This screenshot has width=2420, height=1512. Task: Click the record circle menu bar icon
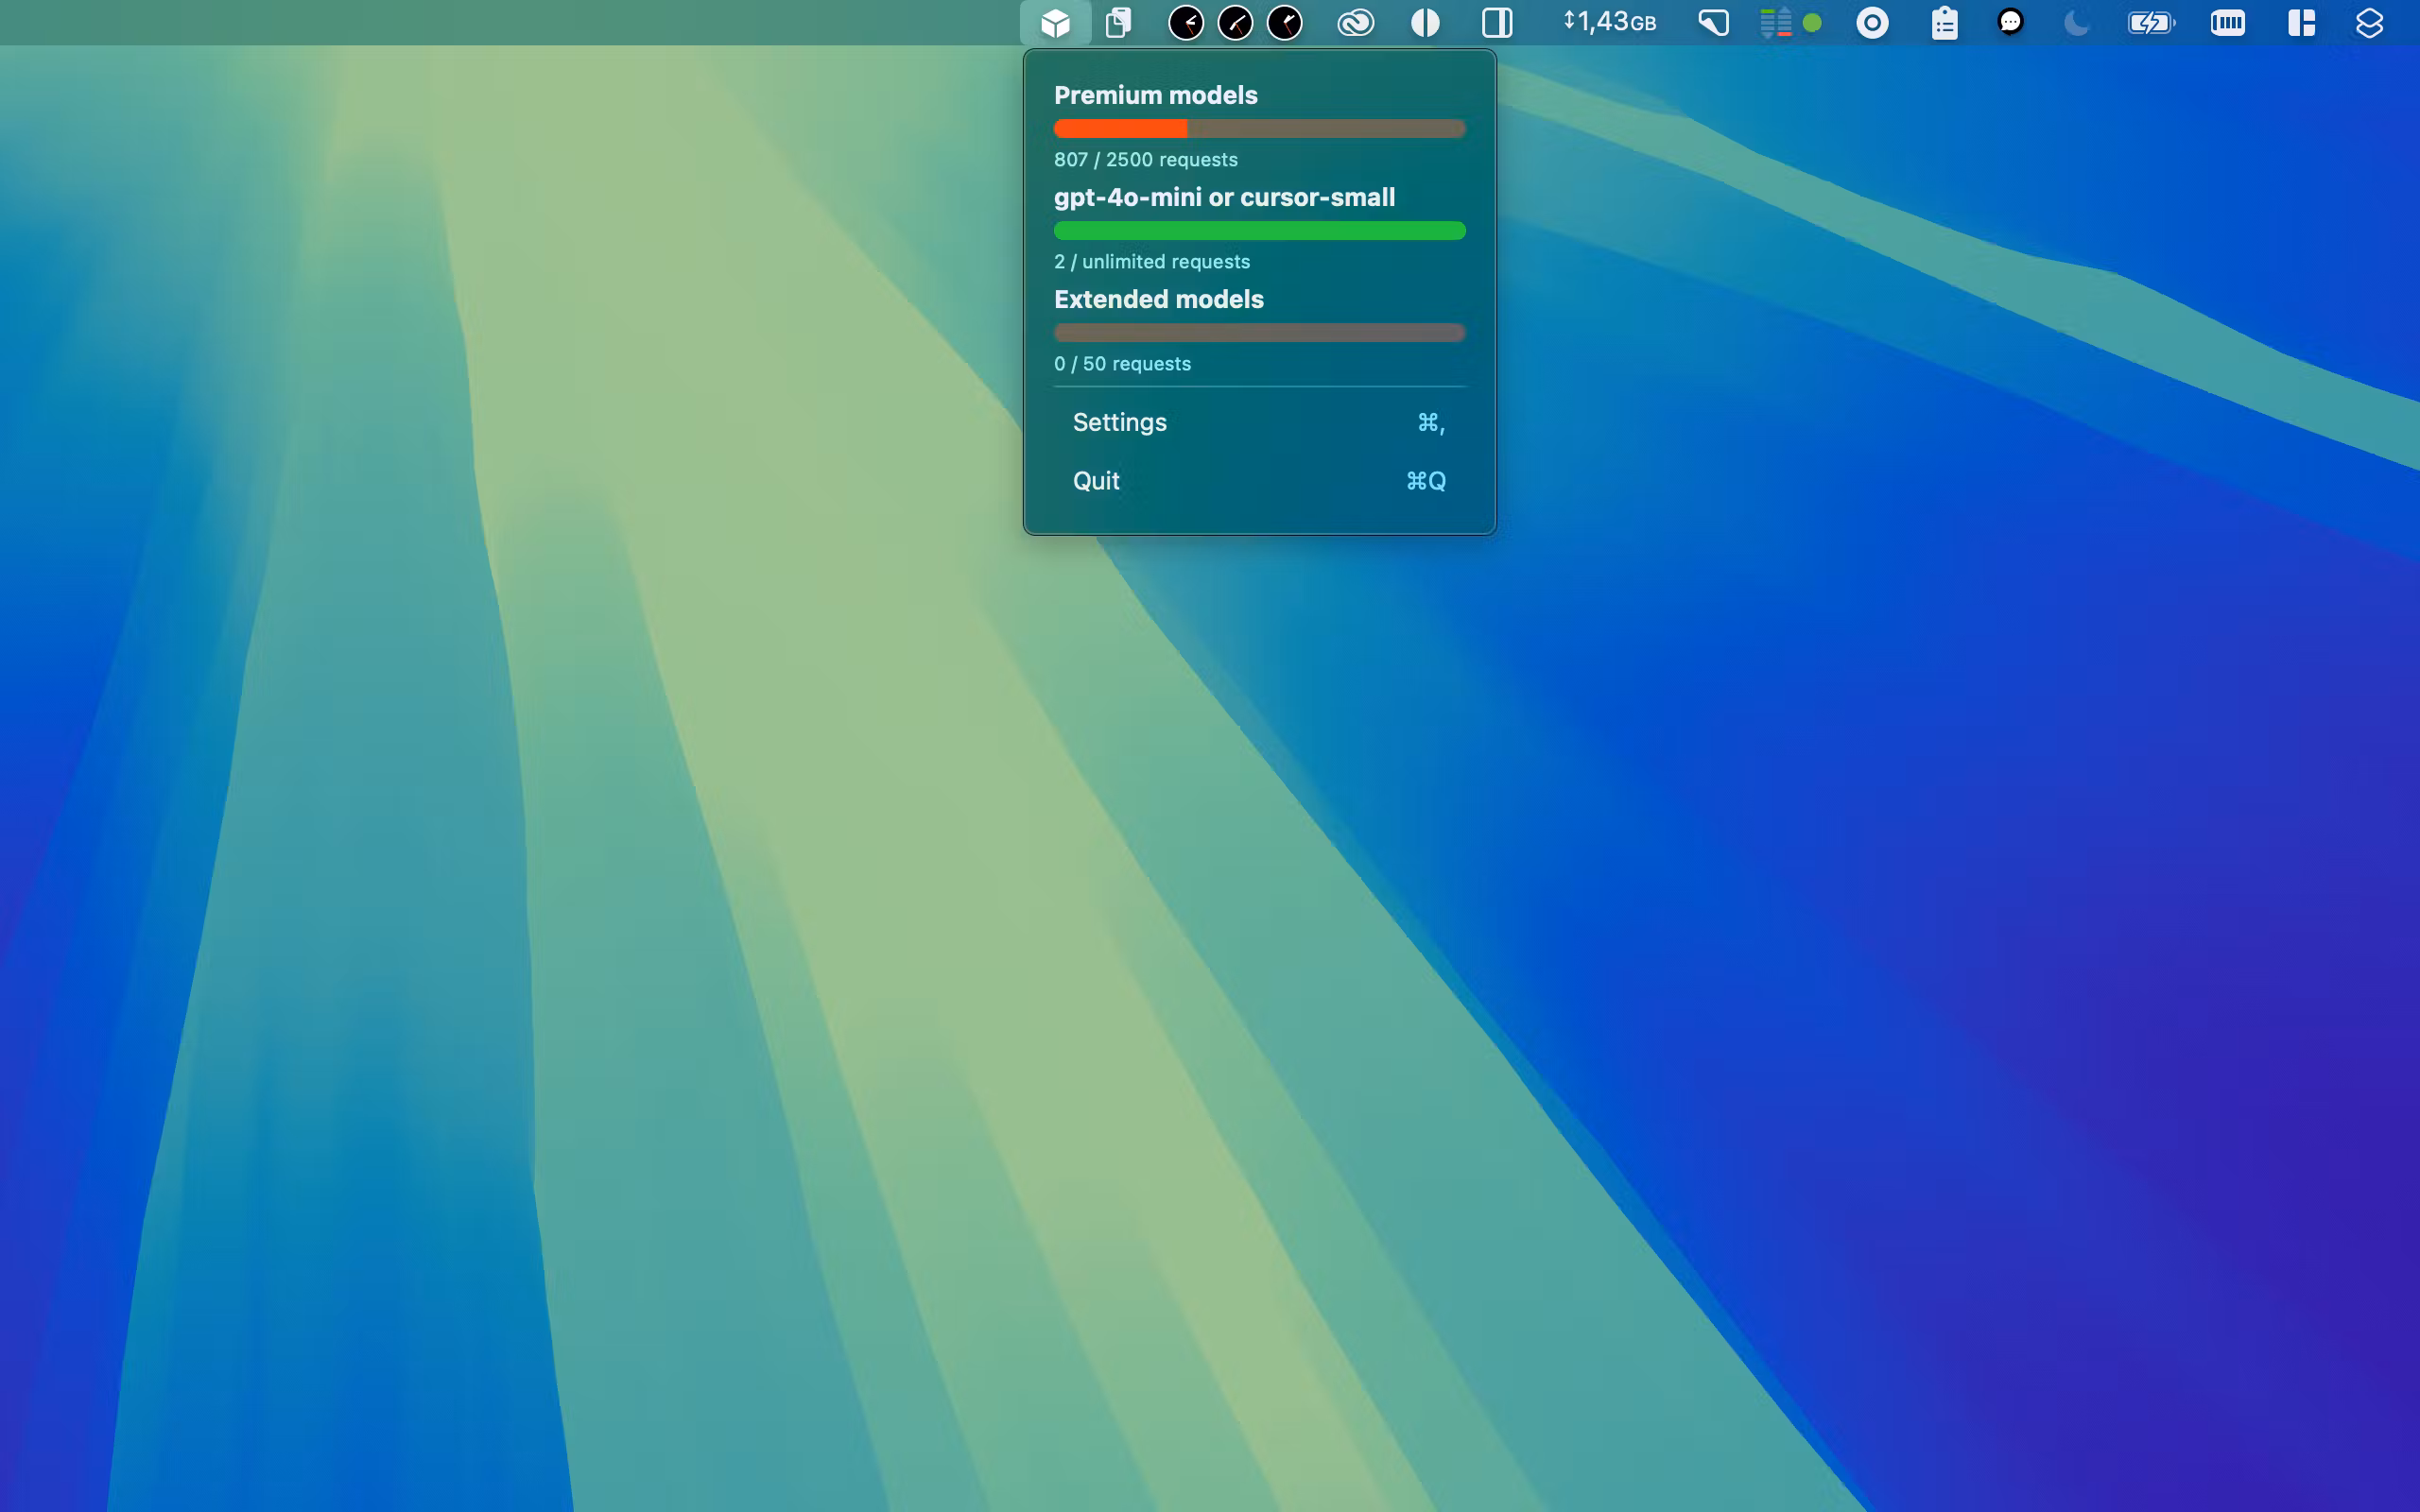pos(1872,22)
